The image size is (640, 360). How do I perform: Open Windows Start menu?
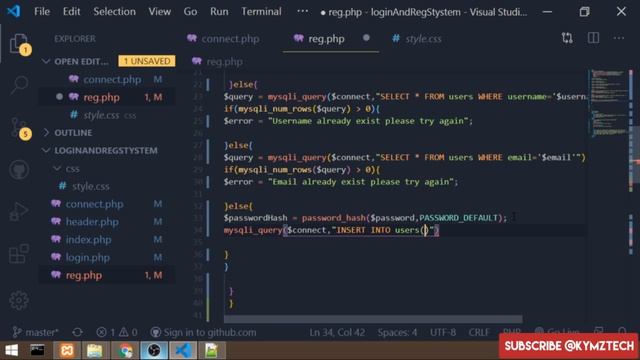pyautogui.click(x=12, y=350)
